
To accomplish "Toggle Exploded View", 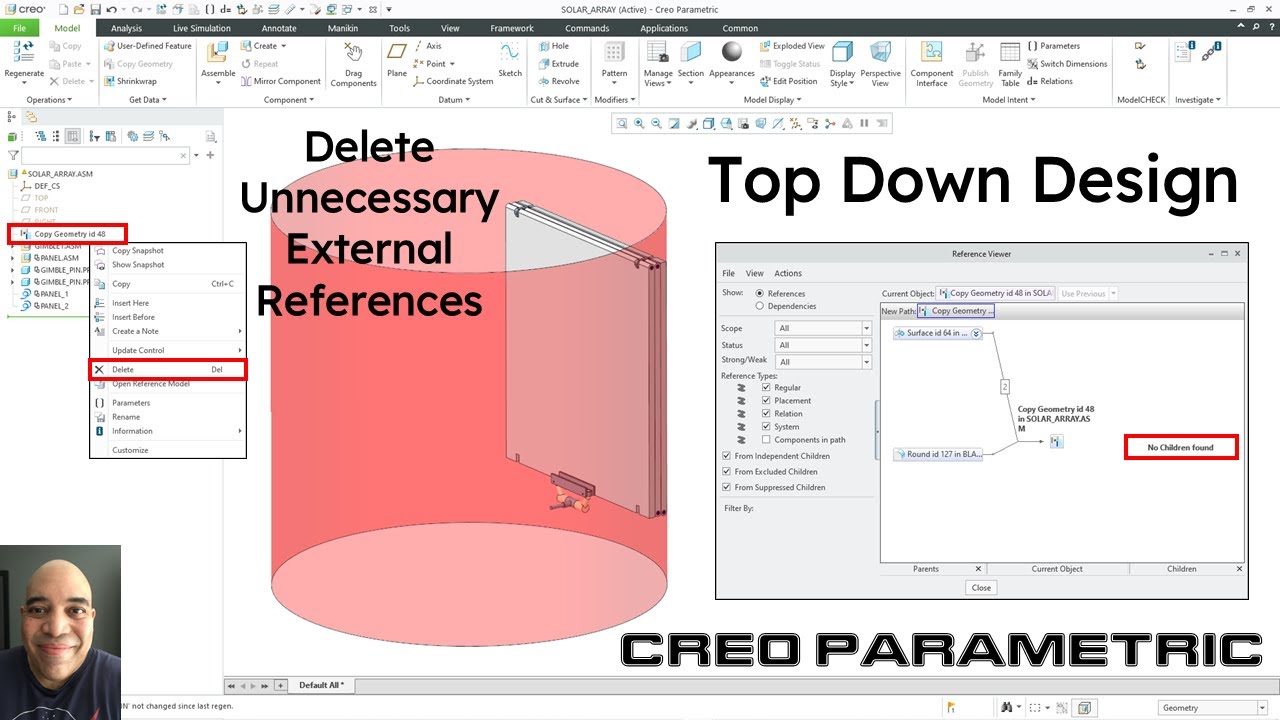I will 791,46.
